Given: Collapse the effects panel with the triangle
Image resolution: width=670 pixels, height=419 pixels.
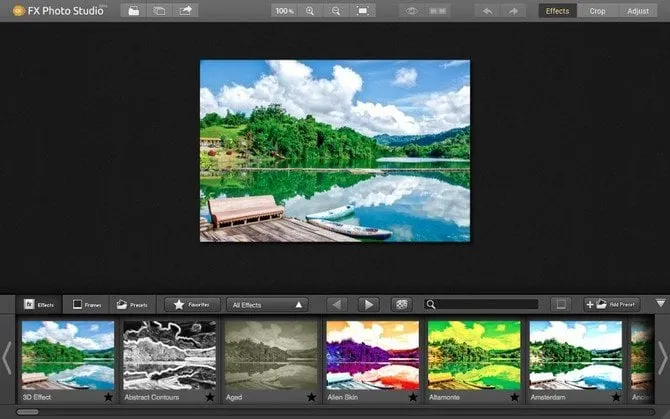Looking at the screenshot, I should coord(660,303).
